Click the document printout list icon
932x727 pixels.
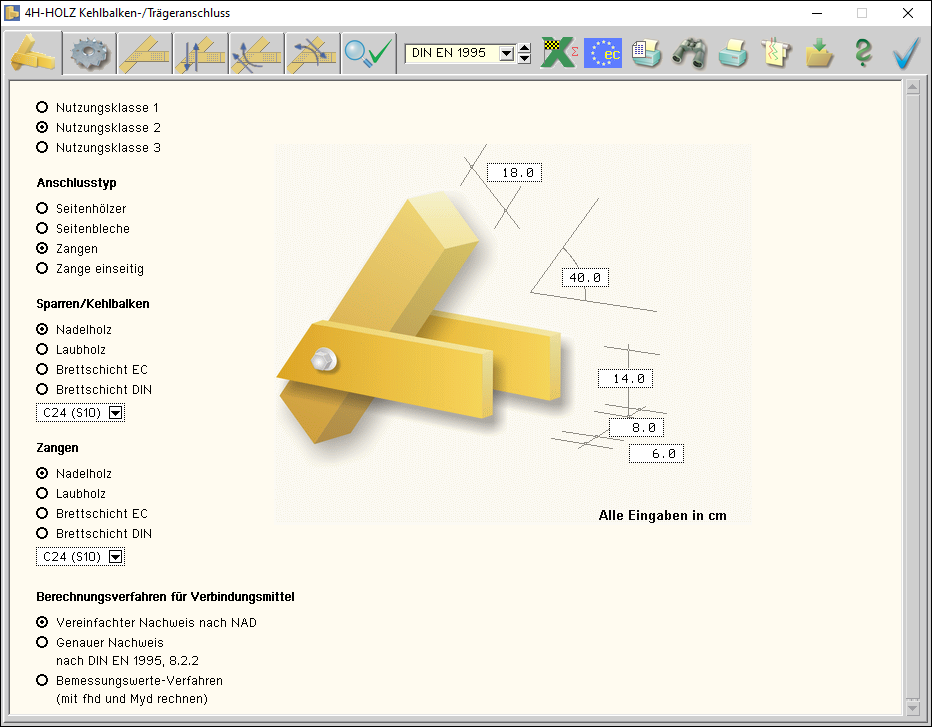tap(646, 53)
